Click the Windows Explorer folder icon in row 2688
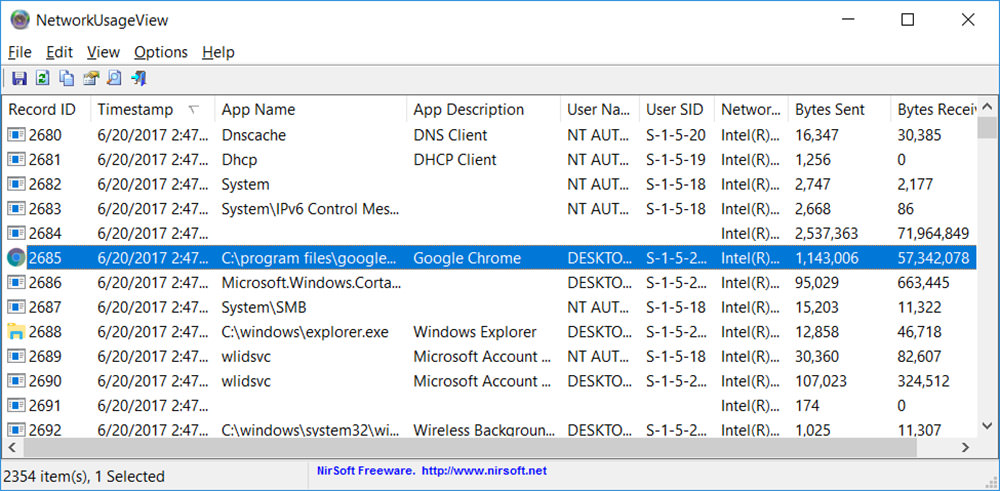 coord(17,332)
